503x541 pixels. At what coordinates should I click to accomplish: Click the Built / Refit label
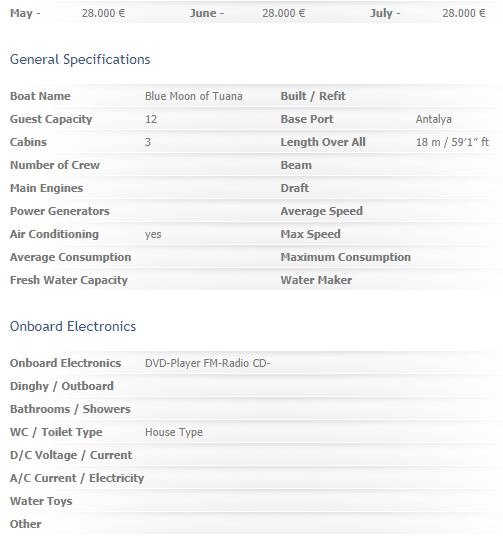point(313,96)
